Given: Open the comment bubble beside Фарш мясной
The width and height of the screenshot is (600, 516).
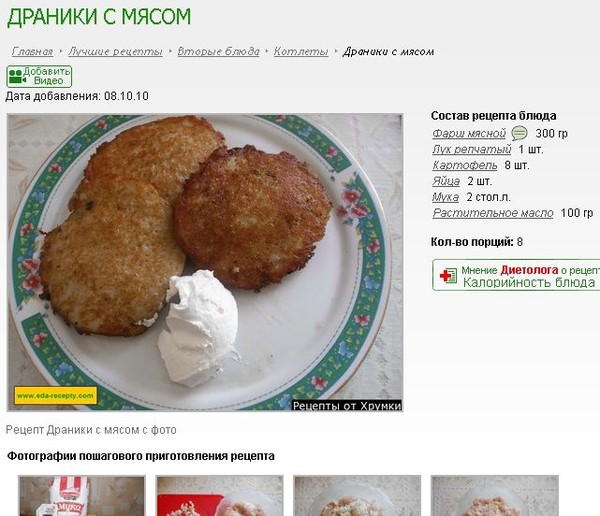Looking at the screenshot, I should (519, 133).
